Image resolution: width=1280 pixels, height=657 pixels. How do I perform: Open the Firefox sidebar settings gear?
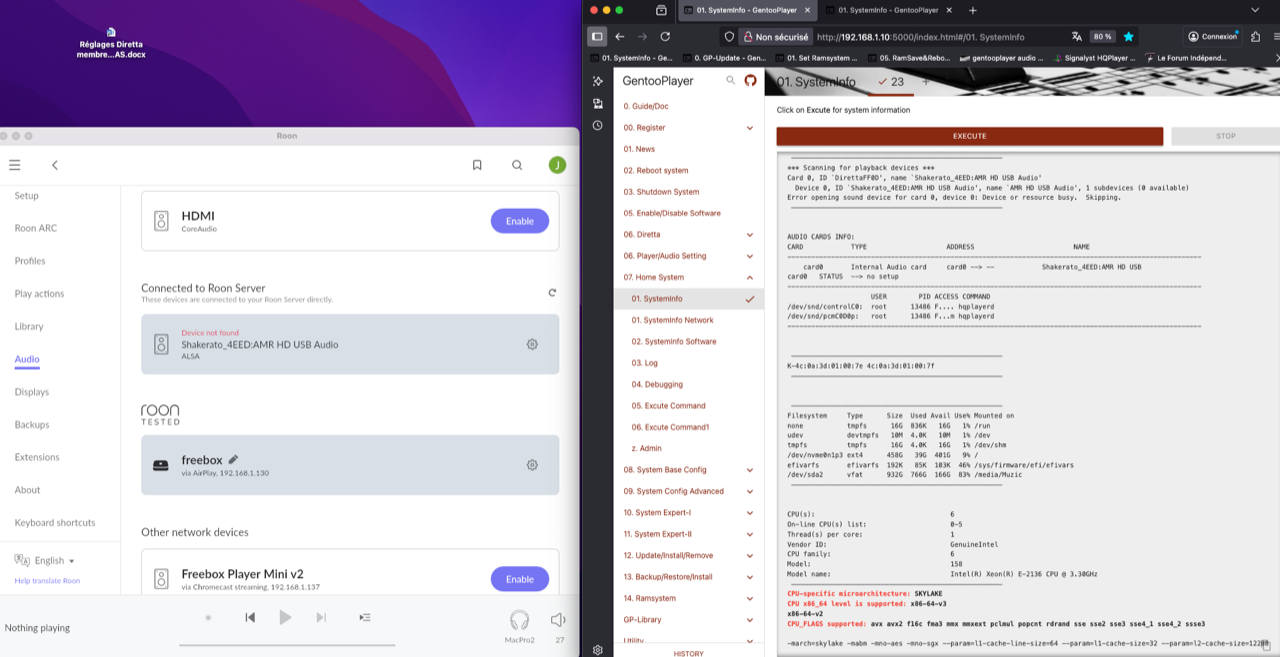click(x=598, y=649)
